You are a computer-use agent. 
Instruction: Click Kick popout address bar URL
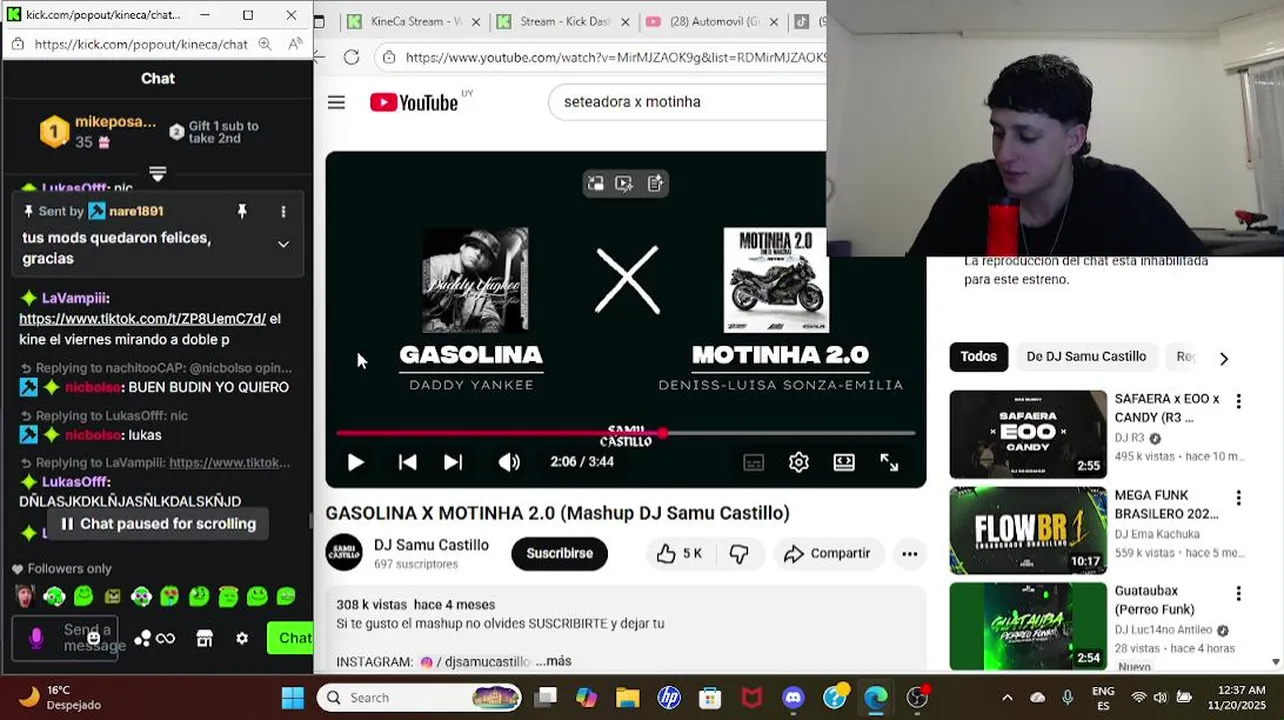[x=140, y=44]
